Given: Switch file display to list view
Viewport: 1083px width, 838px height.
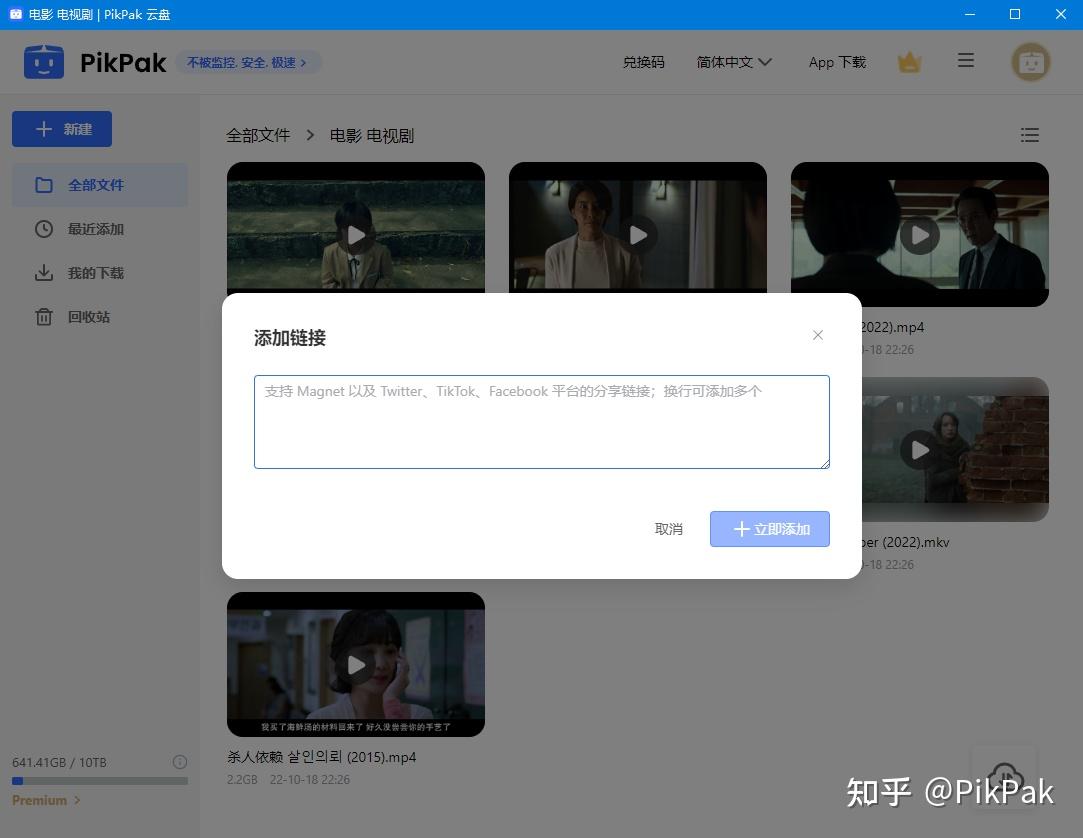Looking at the screenshot, I should [1030, 135].
